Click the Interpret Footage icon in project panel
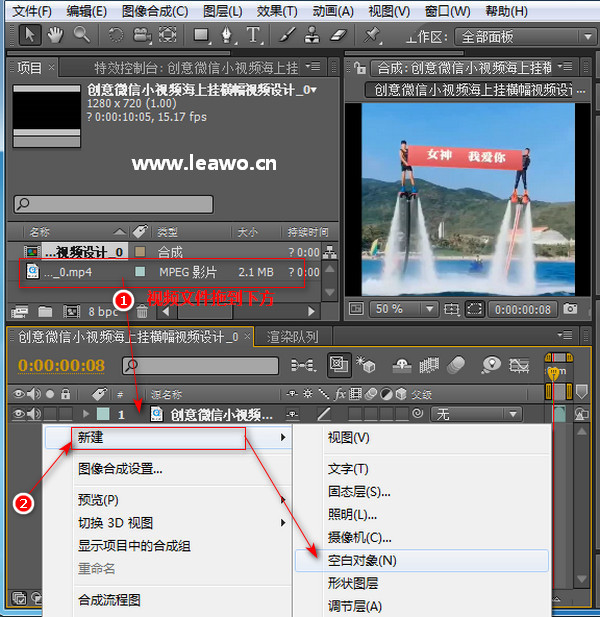 pos(19,312)
